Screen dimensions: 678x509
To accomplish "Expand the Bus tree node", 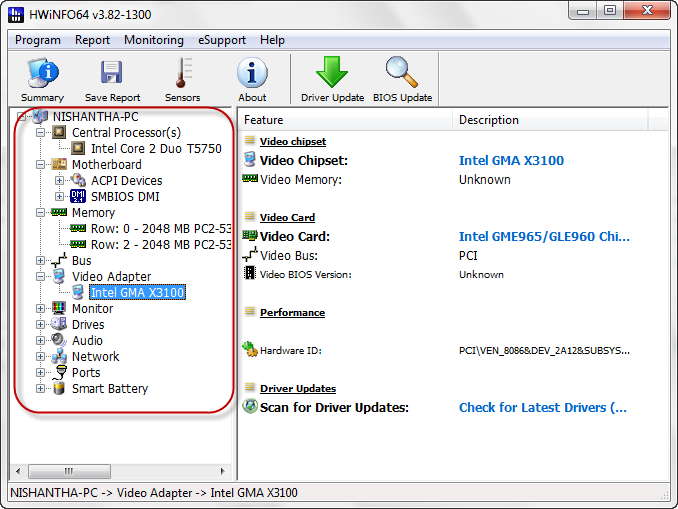I will click(x=40, y=260).
